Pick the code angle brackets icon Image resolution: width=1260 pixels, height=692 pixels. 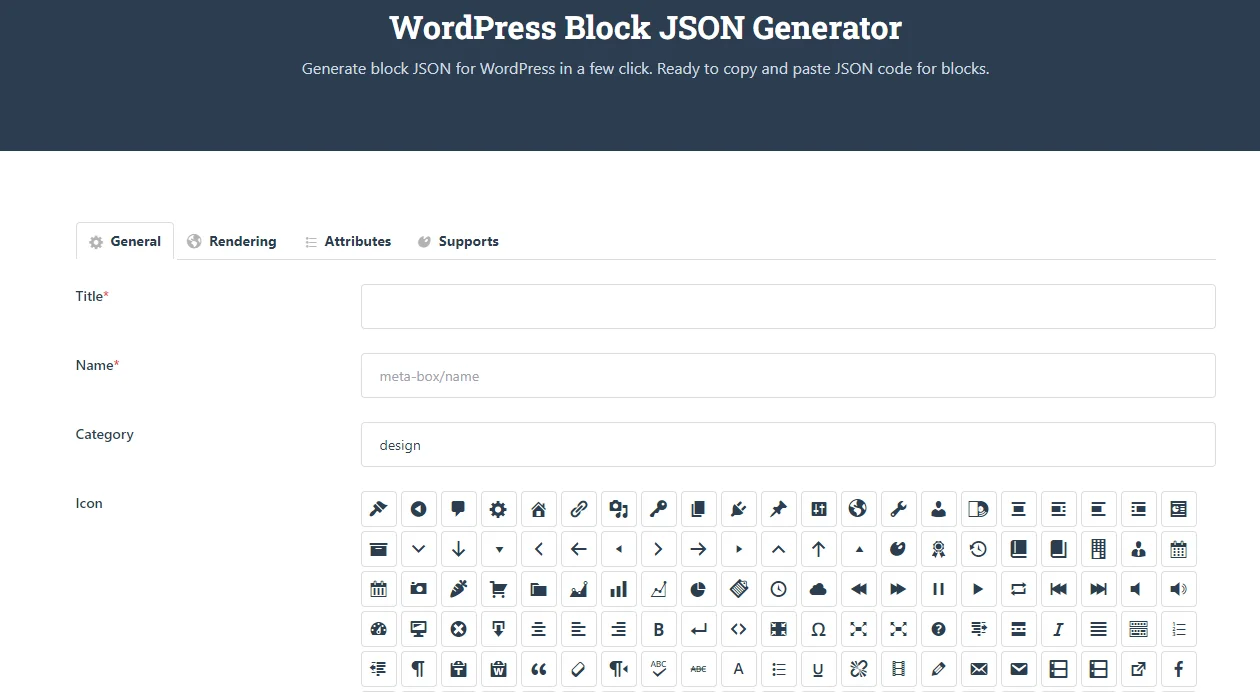(x=739, y=629)
